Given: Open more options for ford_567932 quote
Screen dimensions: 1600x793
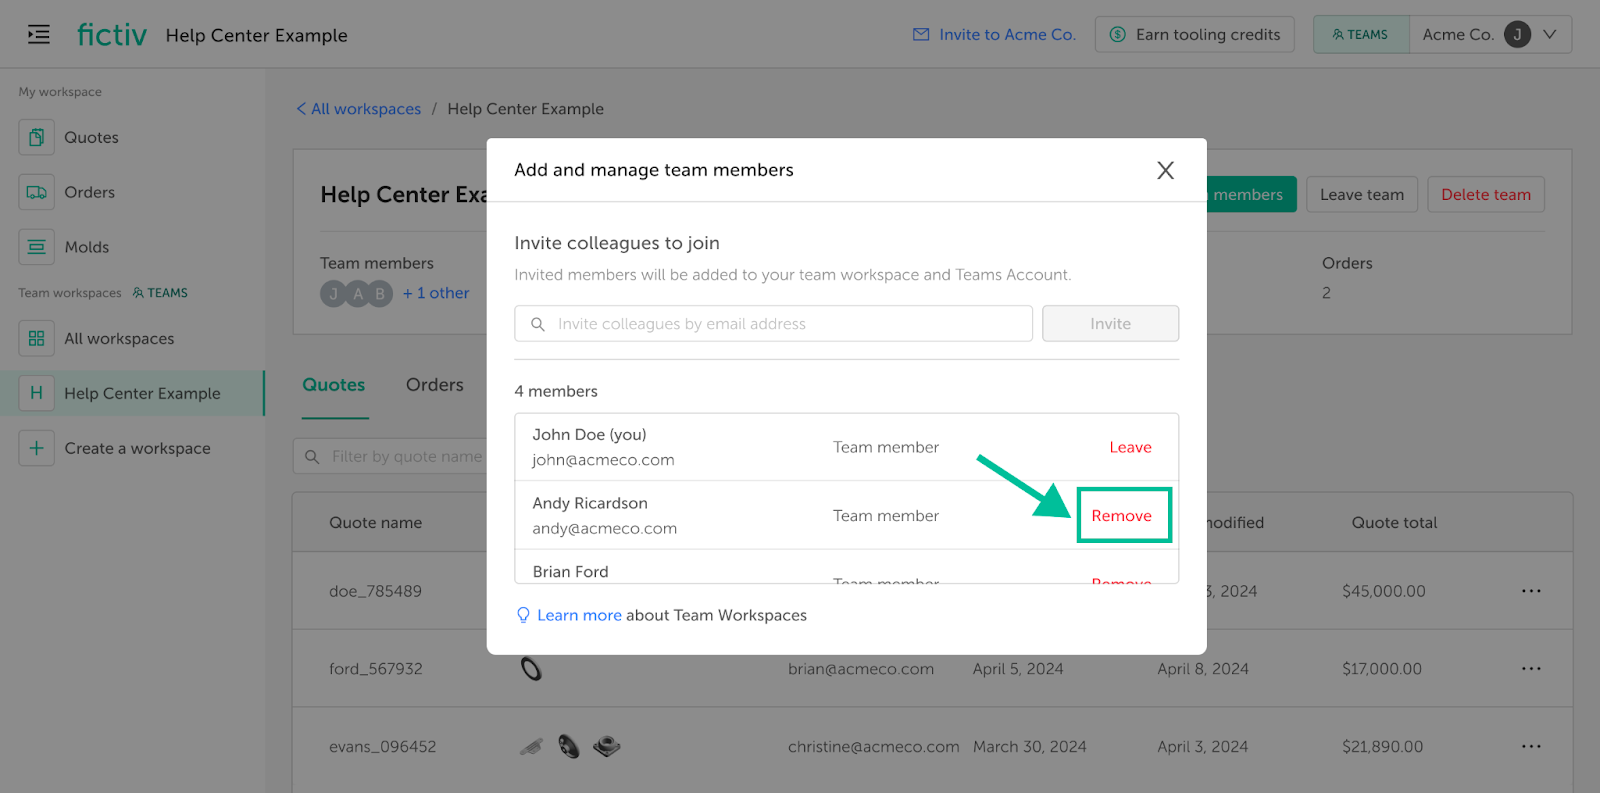Looking at the screenshot, I should pyautogui.click(x=1531, y=668).
